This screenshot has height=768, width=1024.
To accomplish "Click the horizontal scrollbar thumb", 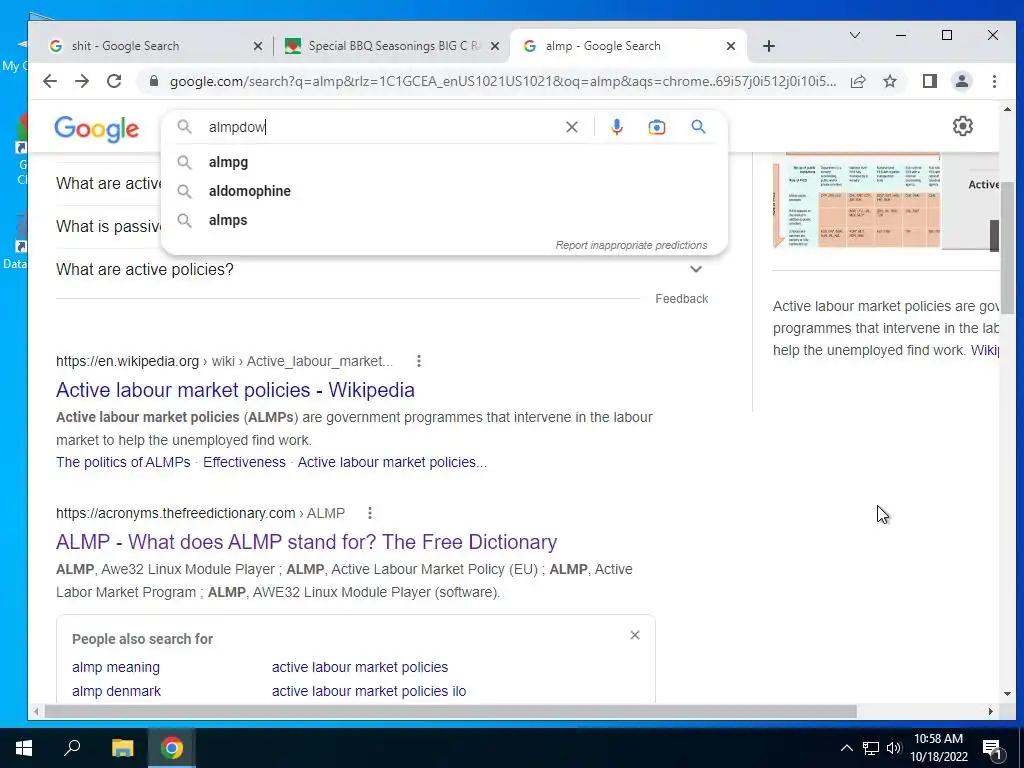I will point(451,712).
